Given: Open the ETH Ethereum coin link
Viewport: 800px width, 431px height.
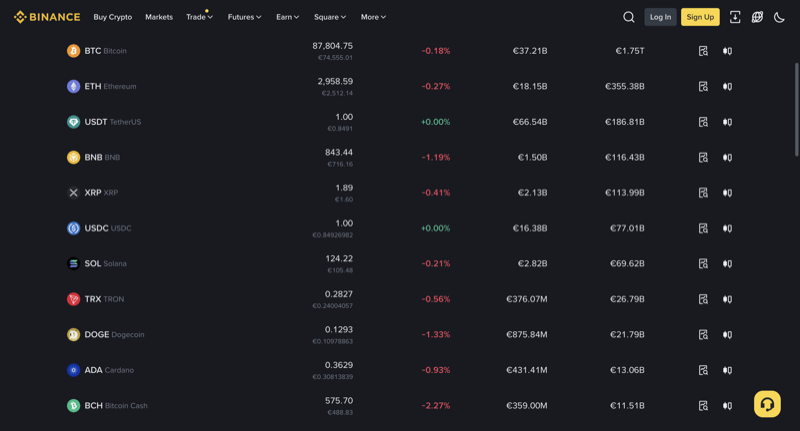Looking at the screenshot, I should coord(102,86).
